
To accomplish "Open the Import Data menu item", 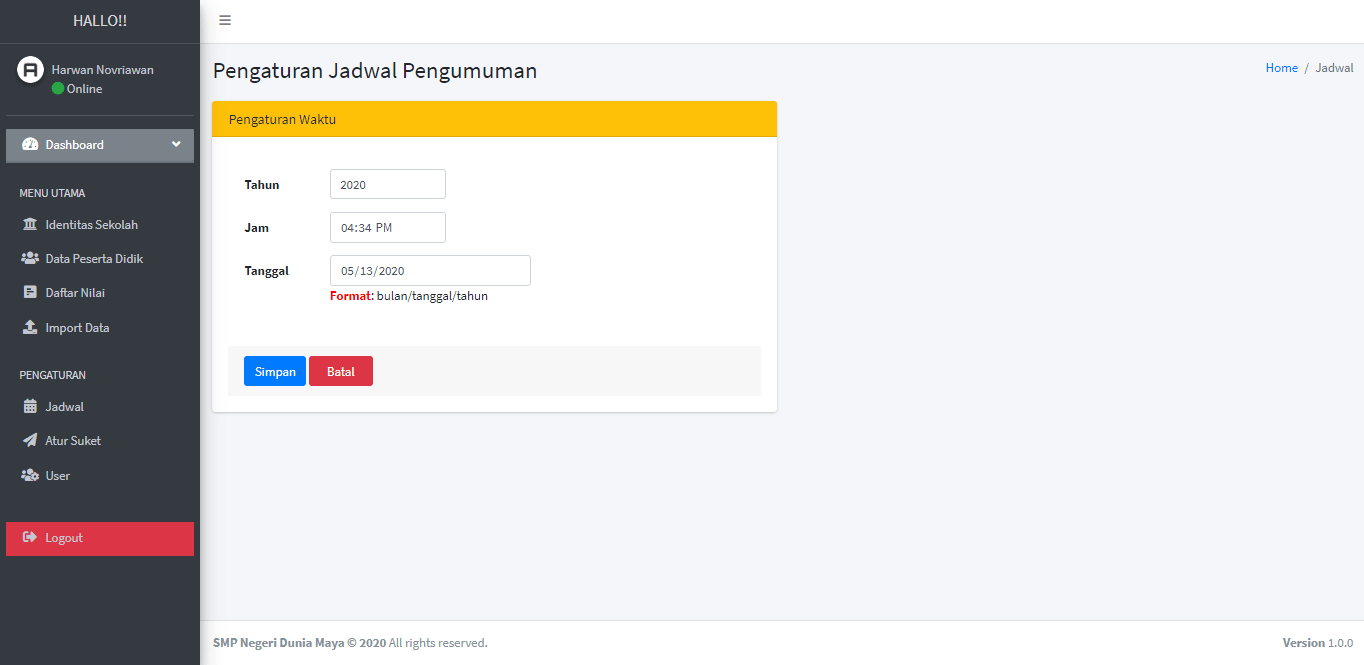I will (77, 328).
